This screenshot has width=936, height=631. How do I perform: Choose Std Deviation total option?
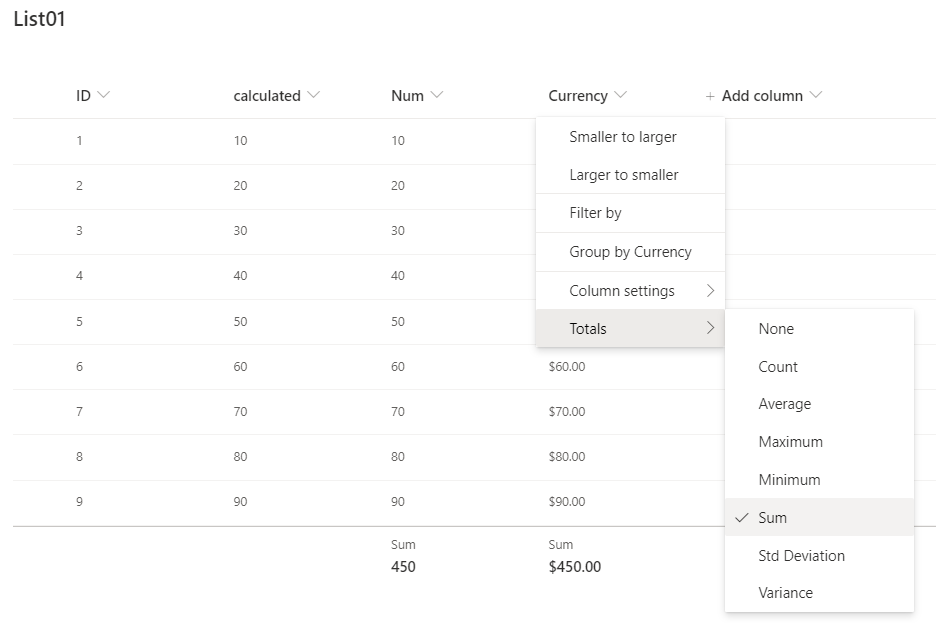801,556
